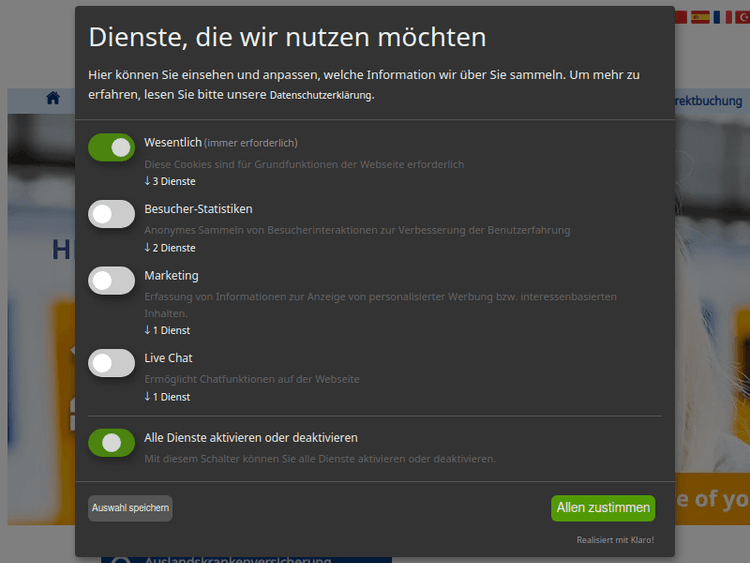Expand 2 Dienste under Besucher-Statistiken
750x563 pixels.
pyautogui.click(x=170, y=248)
